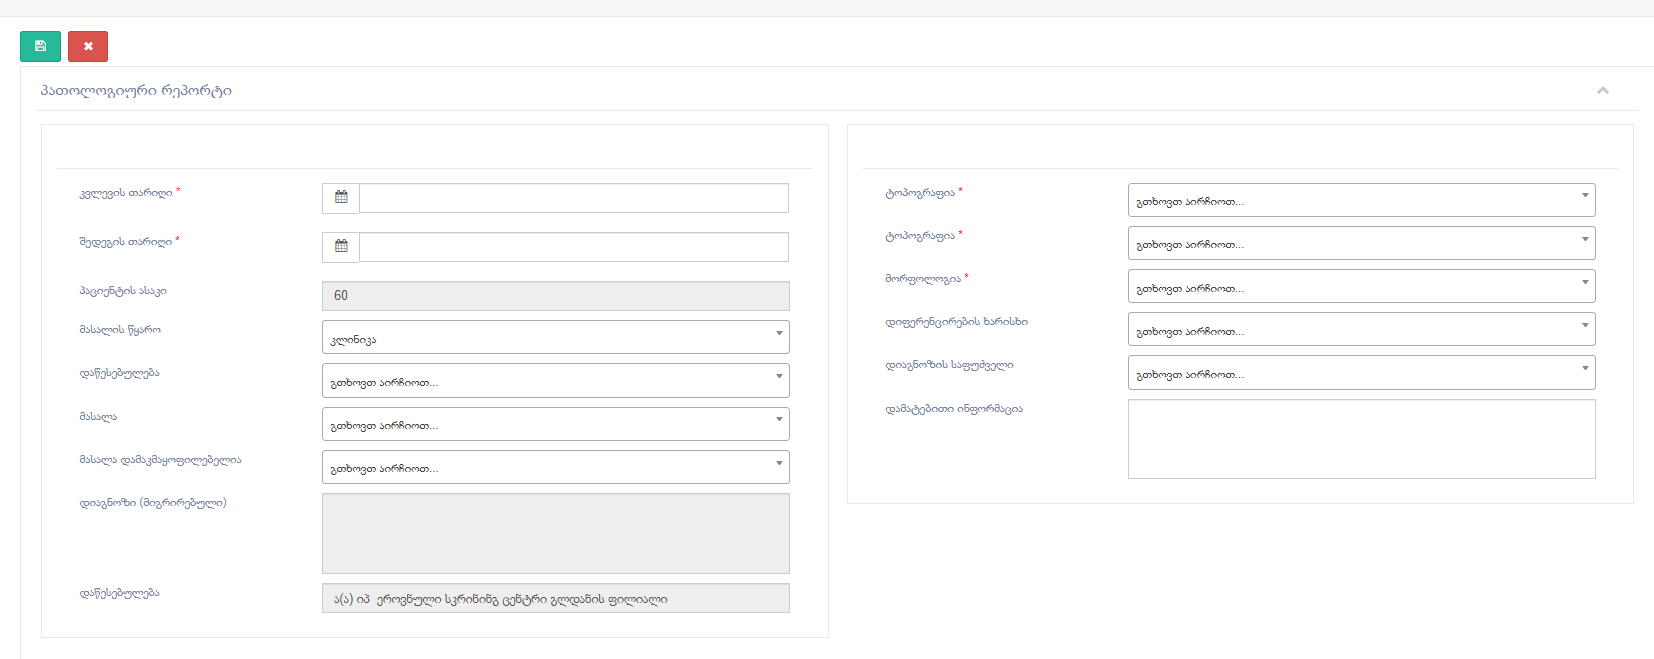This screenshot has height=659, width=1654.
Task: Open the დიაგნოზის საფუძველი dropdown
Action: [x=1360, y=373]
